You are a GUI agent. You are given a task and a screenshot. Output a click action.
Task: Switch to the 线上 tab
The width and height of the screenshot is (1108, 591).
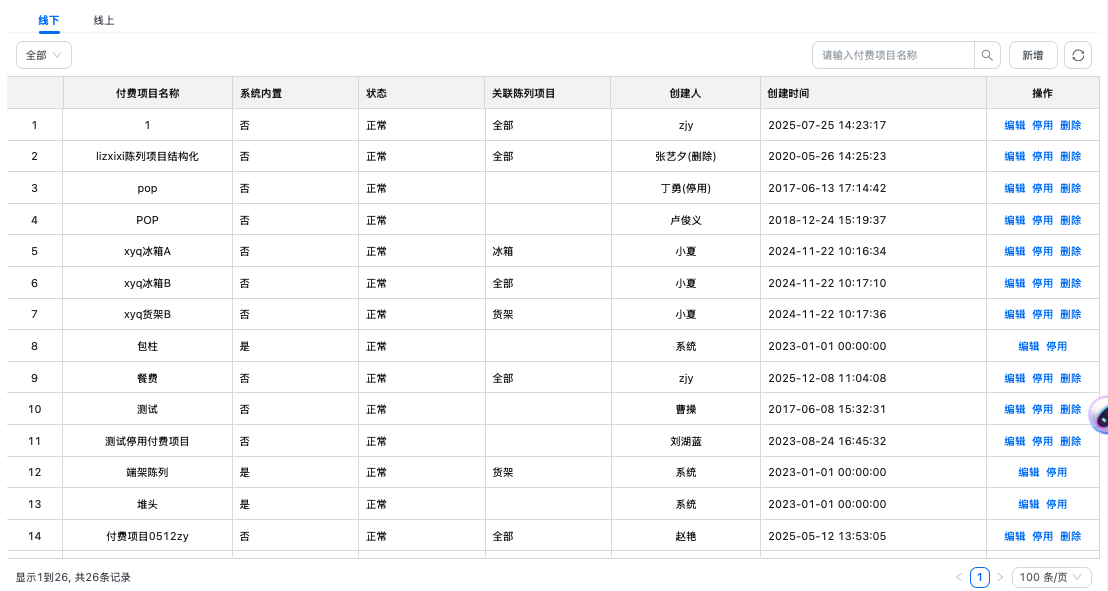click(104, 20)
